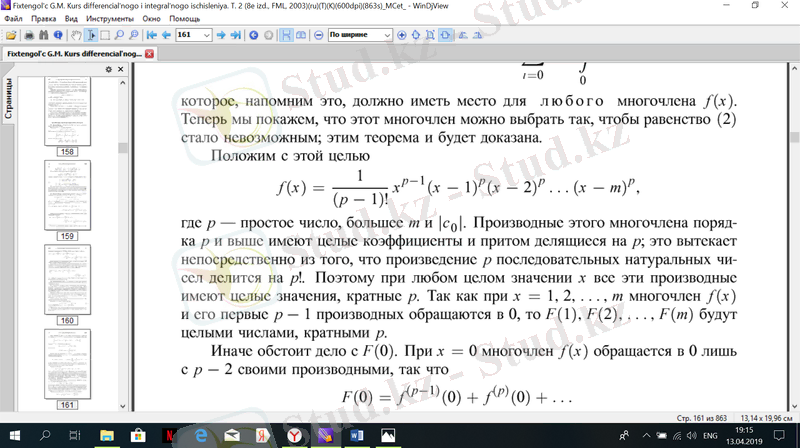The image size is (800, 448).
Task: Select page 159 thumbnail
Action: click(x=67, y=195)
